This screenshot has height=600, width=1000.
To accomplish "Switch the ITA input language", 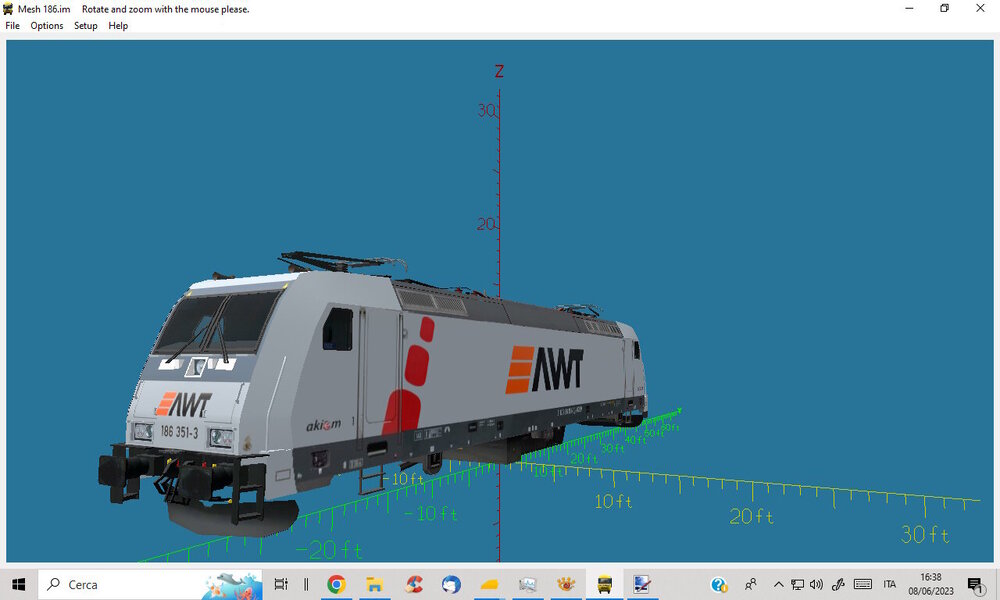I will click(x=890, y=584).
